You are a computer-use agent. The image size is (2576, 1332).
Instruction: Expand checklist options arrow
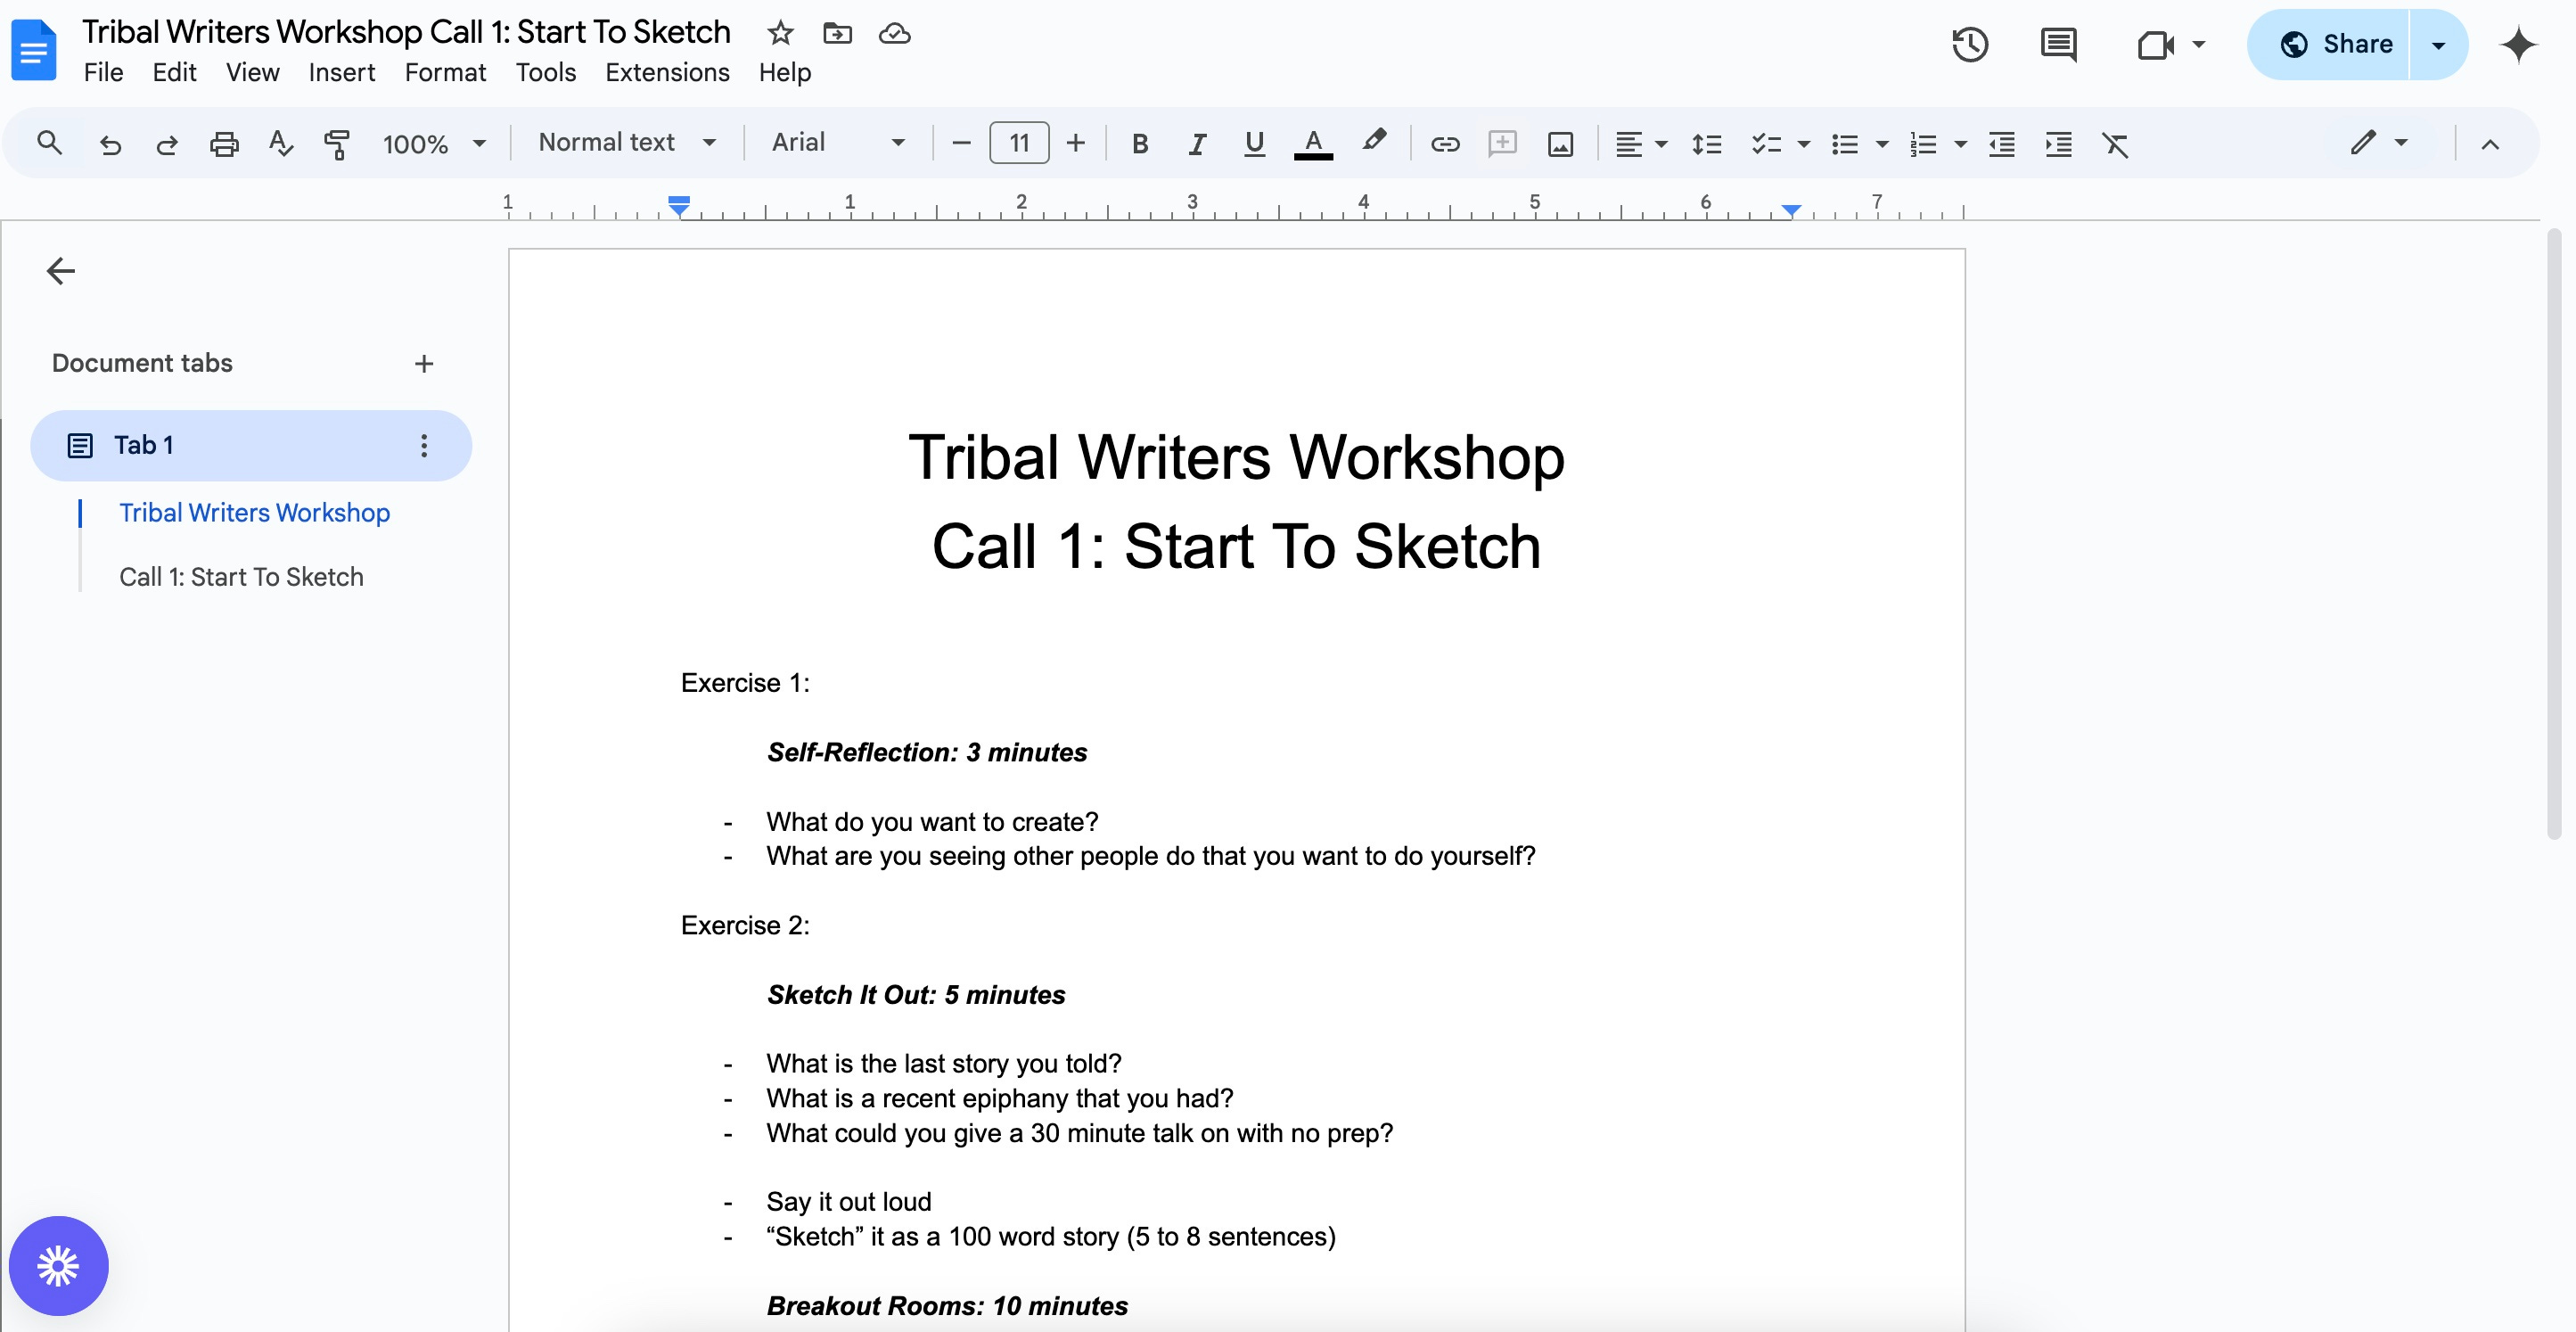[1804, 144]
